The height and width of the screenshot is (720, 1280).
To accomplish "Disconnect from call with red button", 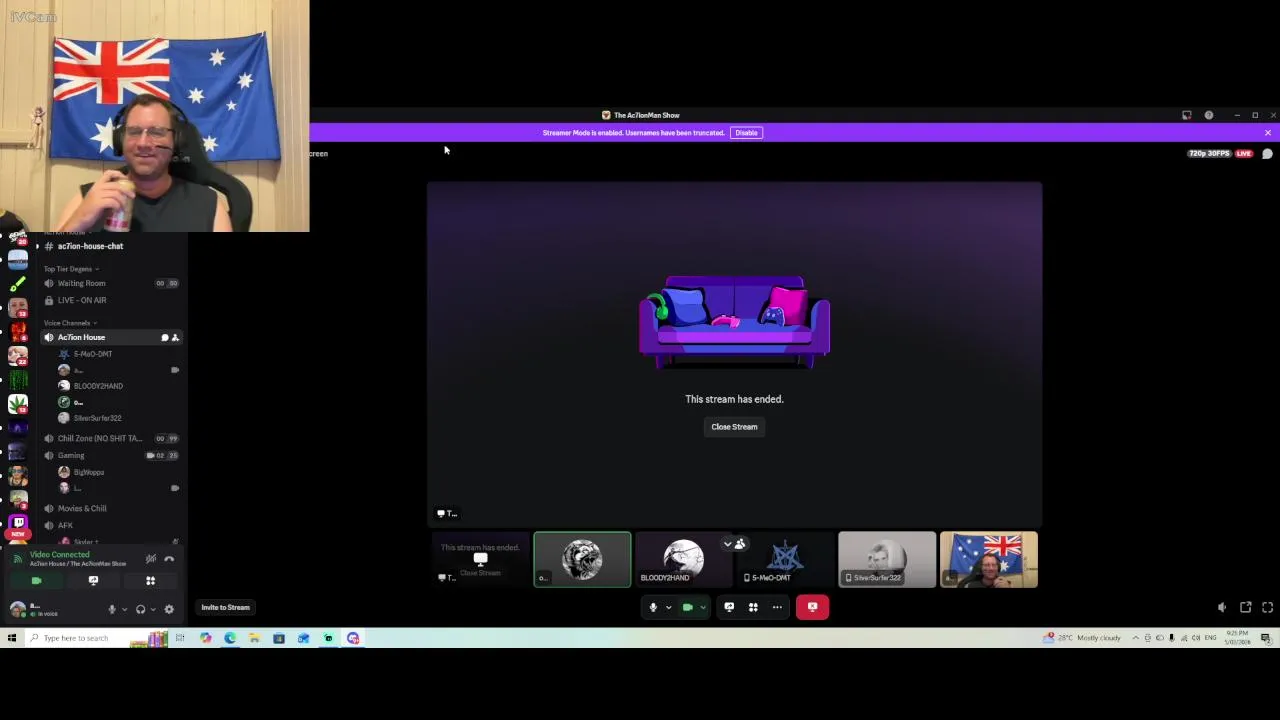I will (812, 607).
